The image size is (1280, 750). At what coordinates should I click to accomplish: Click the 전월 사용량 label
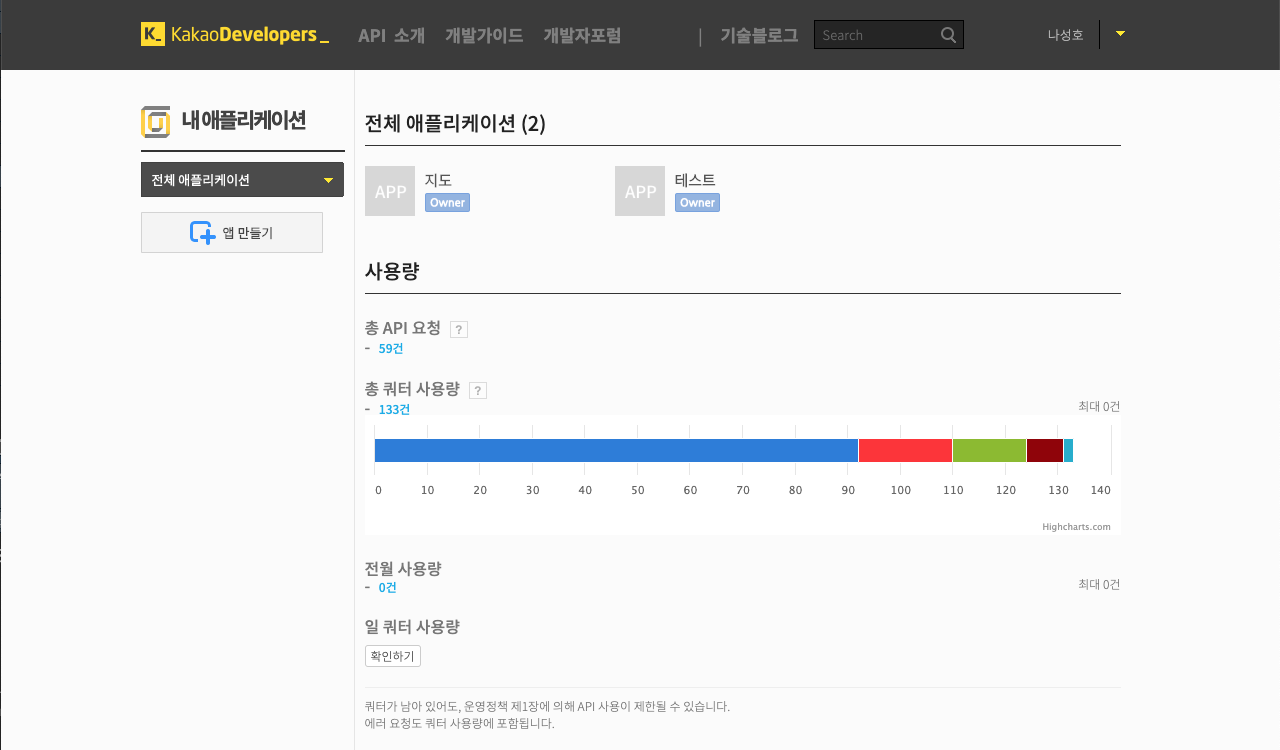pos(403,568)
